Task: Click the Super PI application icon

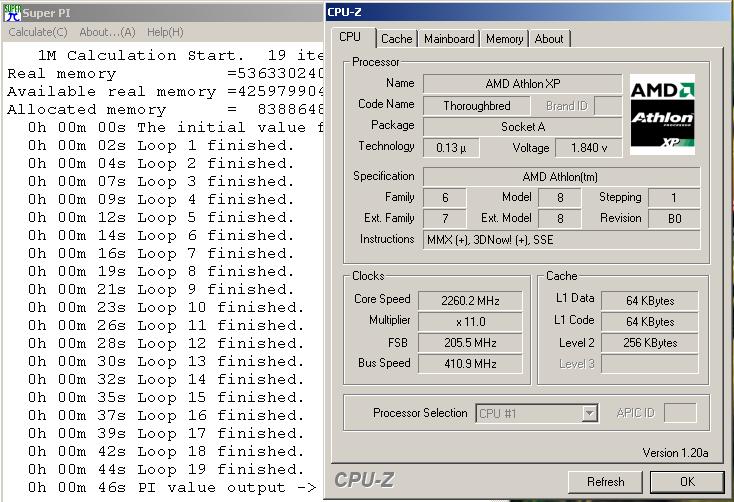Action: click(x=12, y=13)
